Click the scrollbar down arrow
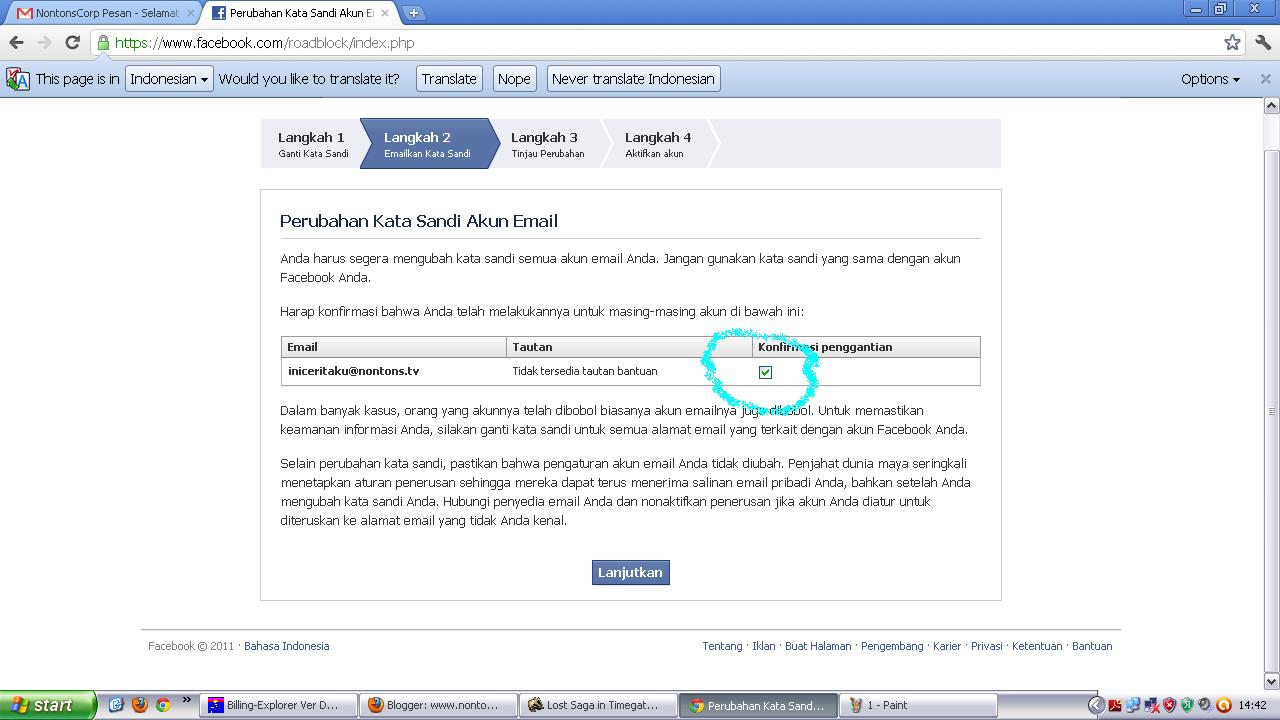Viewport: 1280px width, 720px height. [1271, 681]
